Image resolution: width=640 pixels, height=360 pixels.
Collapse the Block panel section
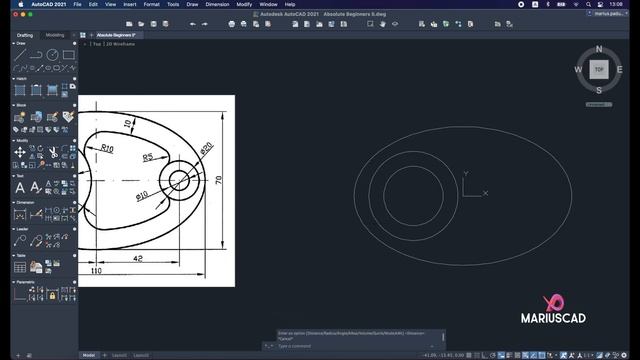point(13,105)
